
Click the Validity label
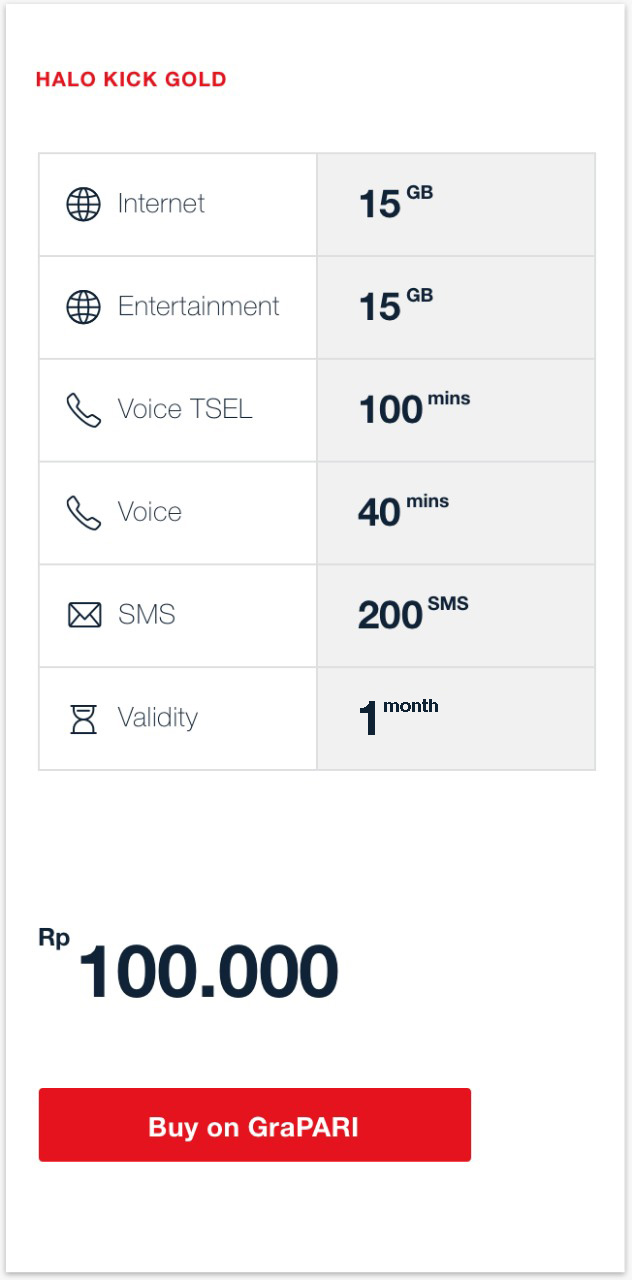158,717
